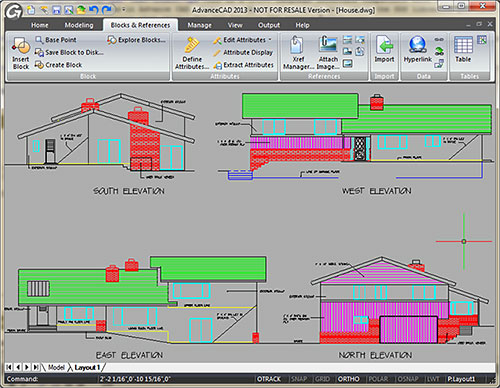Click the chain-link icon top of Data group
Image resolution: width=500 pixels, height=388 pixels.
pos(439,40)
